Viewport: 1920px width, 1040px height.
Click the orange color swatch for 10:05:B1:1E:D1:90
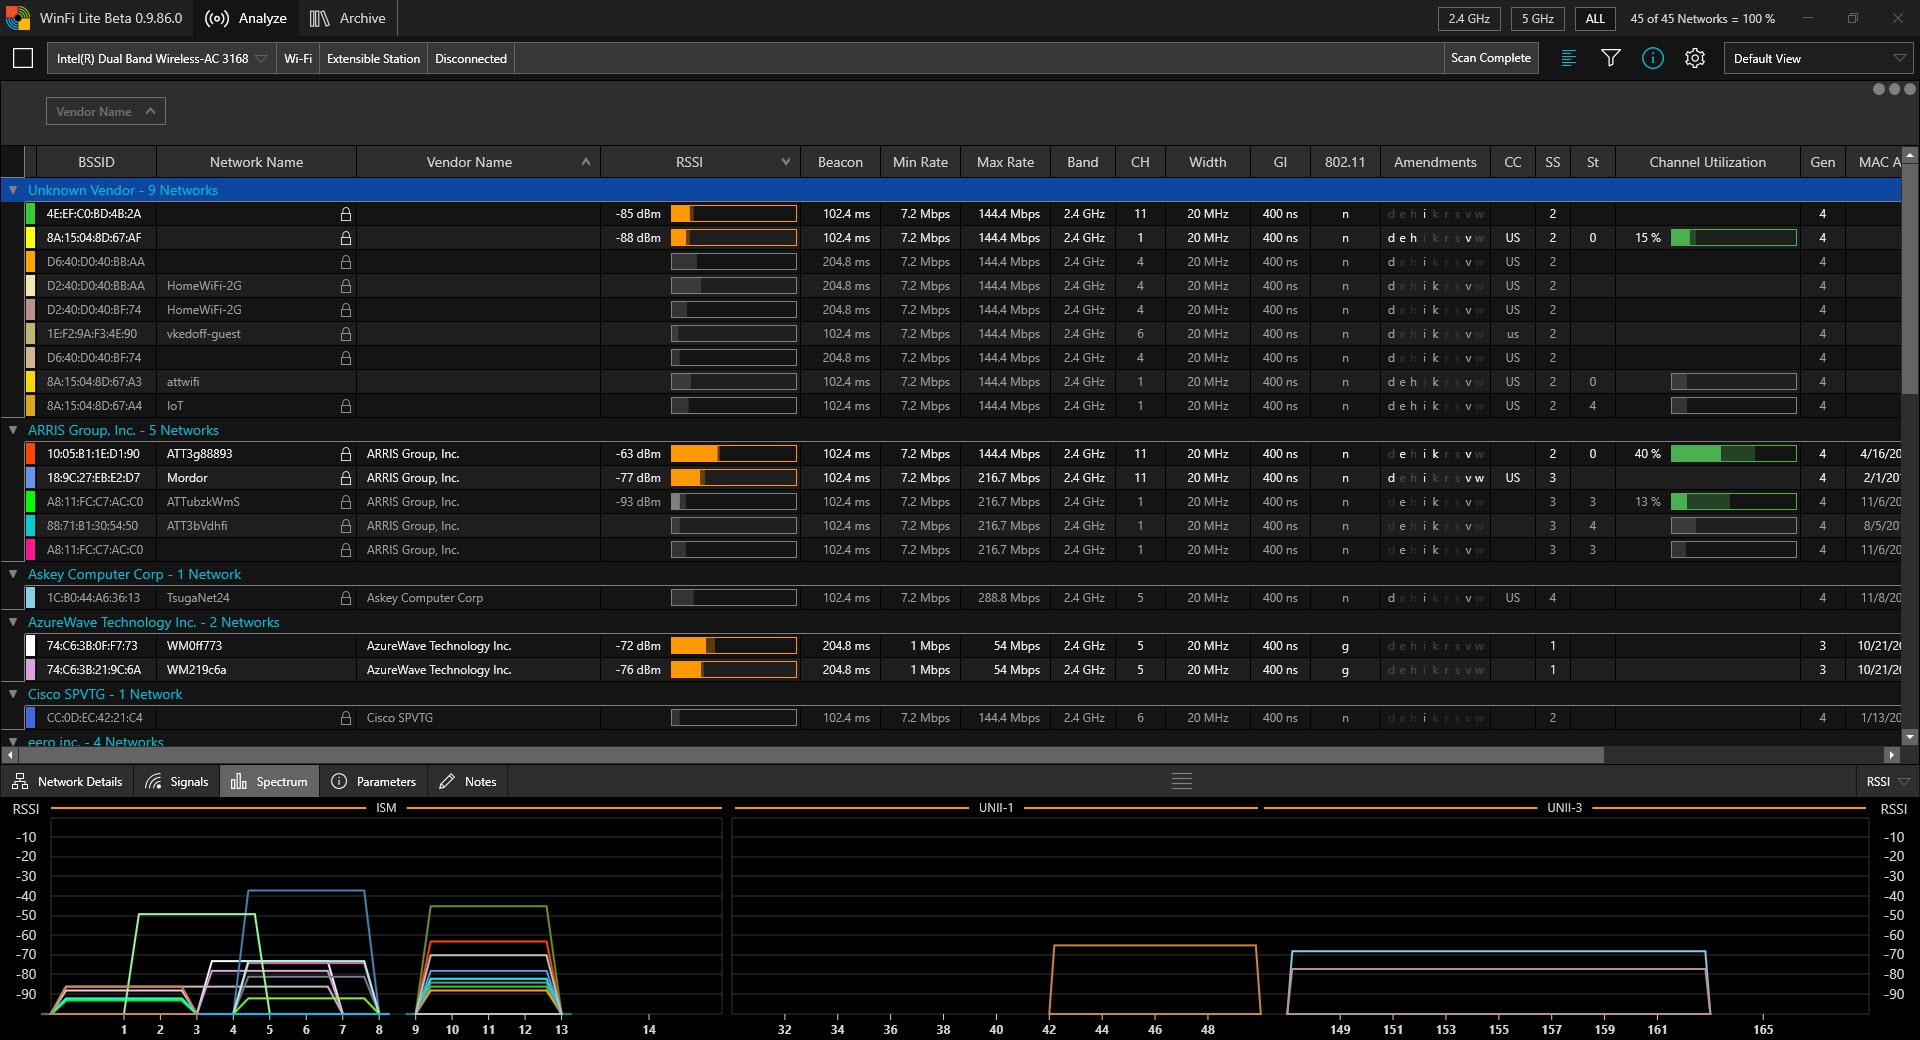click(x=30, y=454)
